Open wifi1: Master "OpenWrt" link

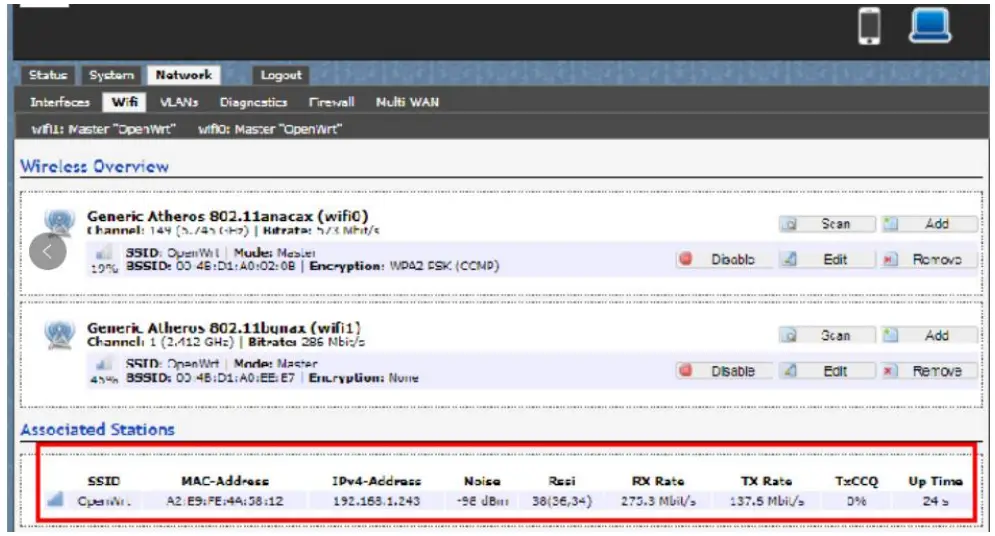(103, 129)
